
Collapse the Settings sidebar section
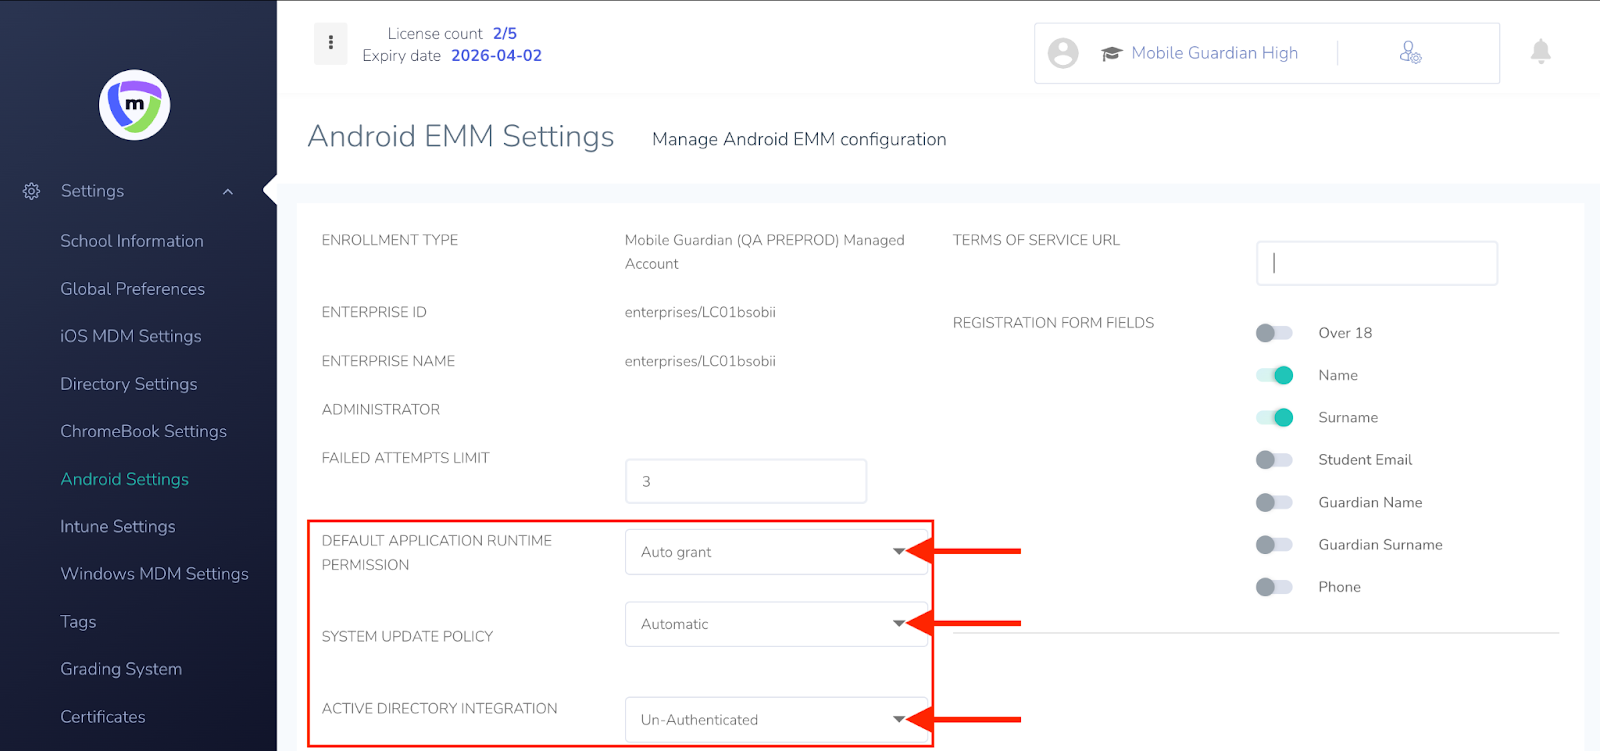pyautogui.click(x=228, y=192)
